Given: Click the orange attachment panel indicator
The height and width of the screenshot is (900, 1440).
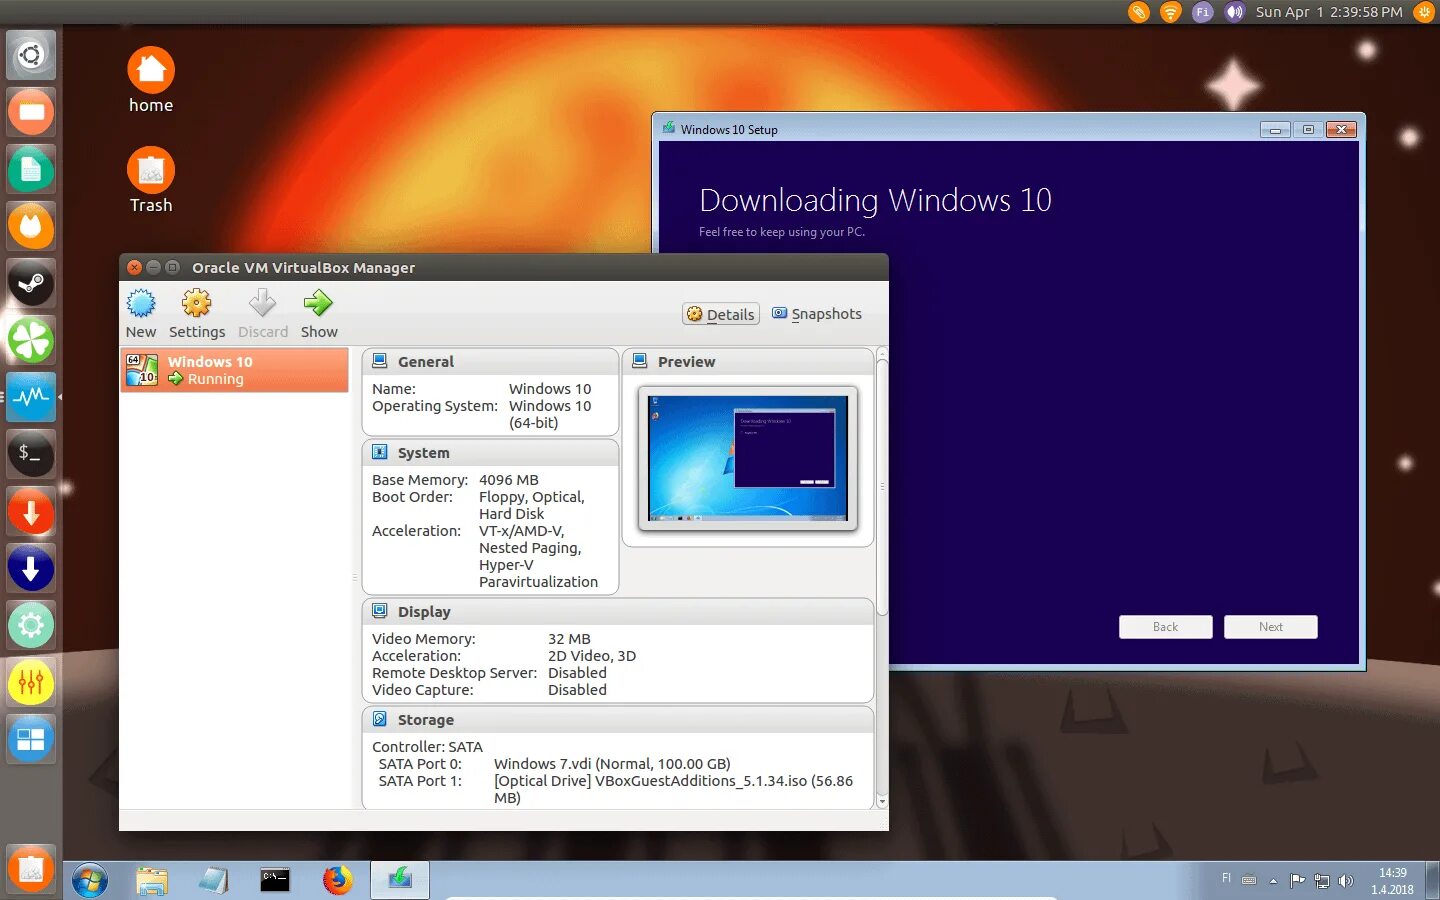Looking at the screenshot, I should 1138,12.
